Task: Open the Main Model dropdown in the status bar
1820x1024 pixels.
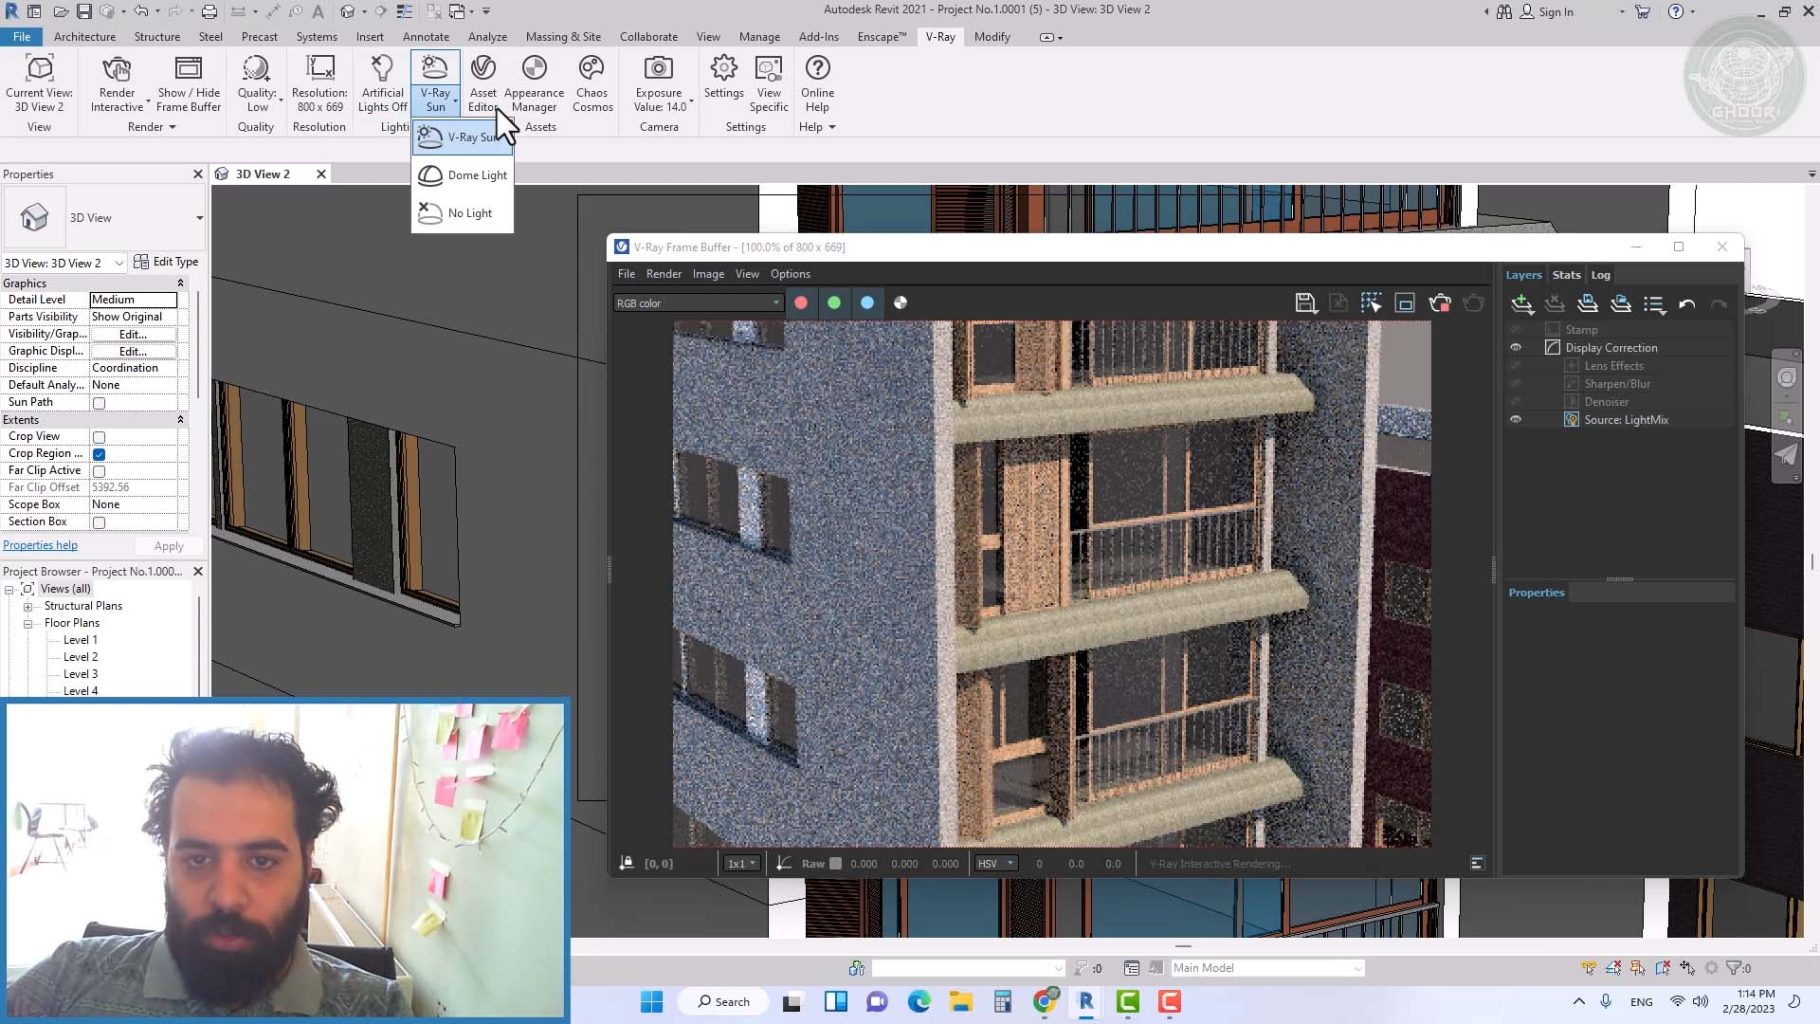Action: click(1267, 968)
